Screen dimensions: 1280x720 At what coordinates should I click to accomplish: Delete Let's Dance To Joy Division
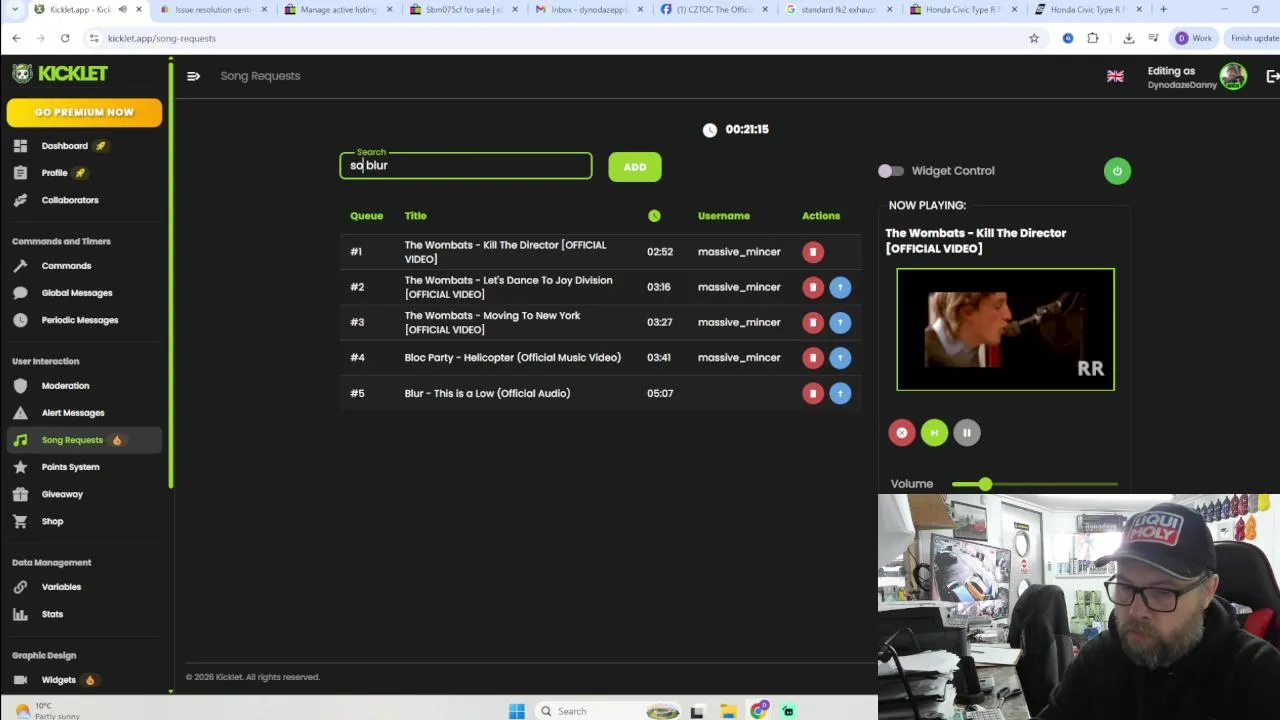coord(813,287)
